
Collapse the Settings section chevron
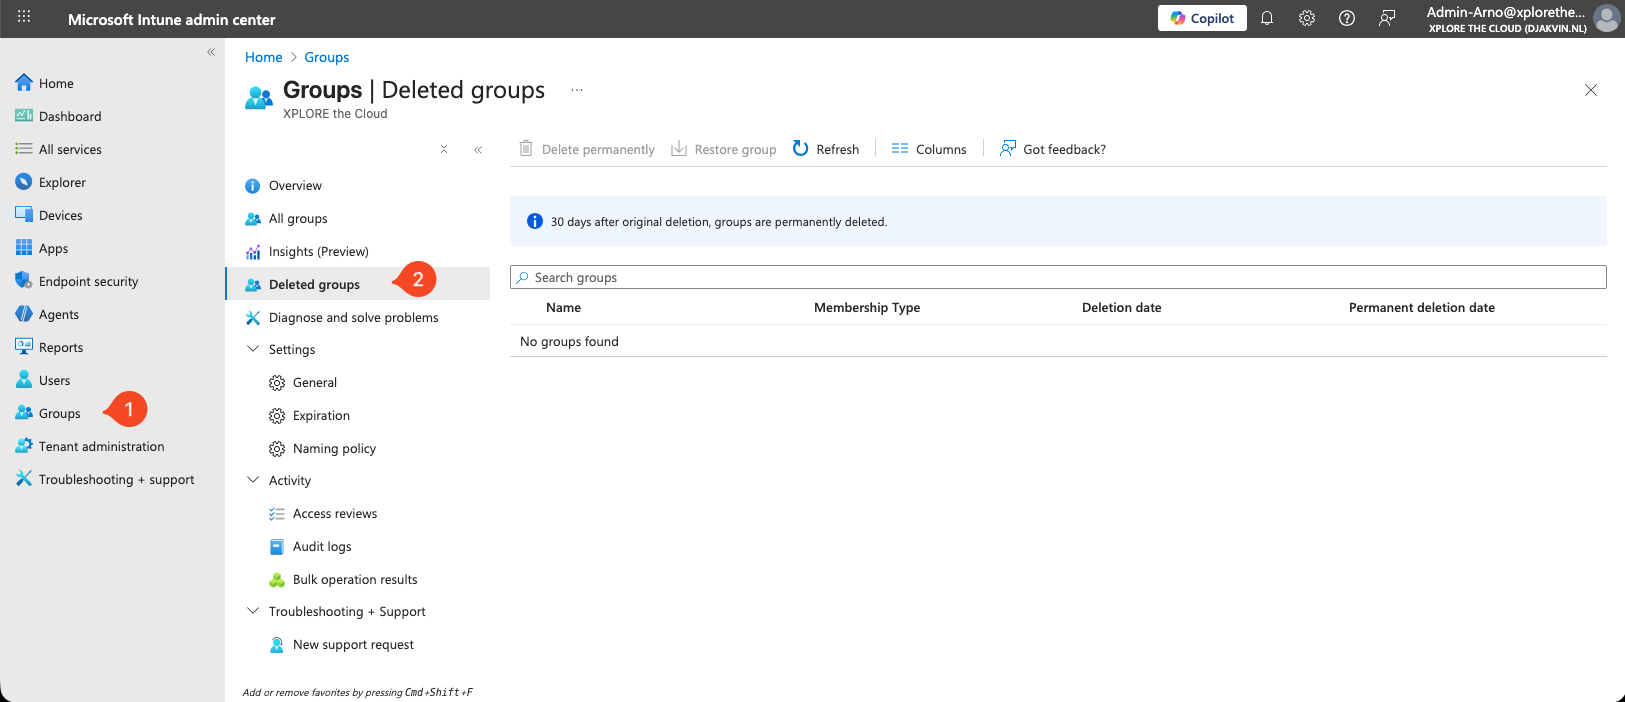click(x=253, y=349)
